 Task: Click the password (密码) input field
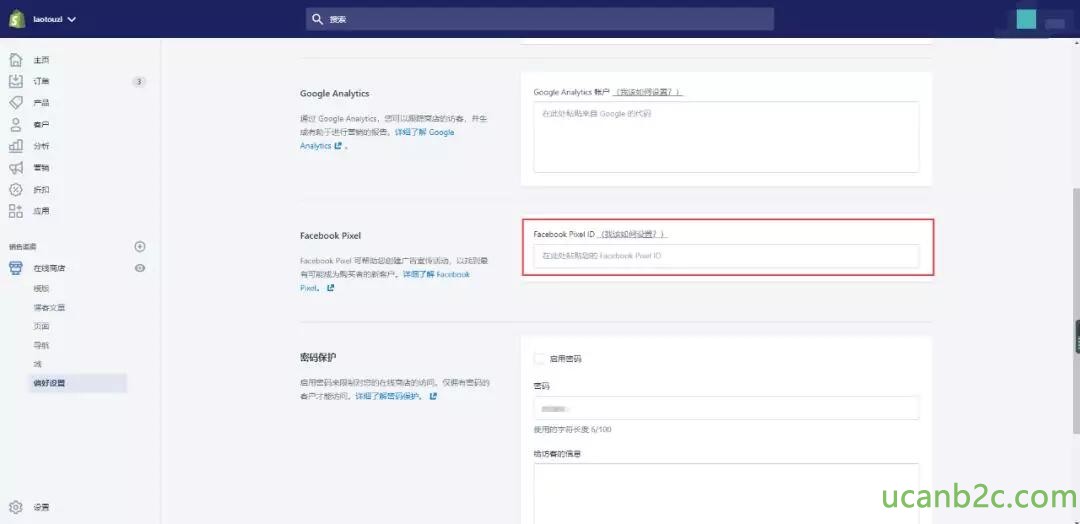[x=726, y=408]
